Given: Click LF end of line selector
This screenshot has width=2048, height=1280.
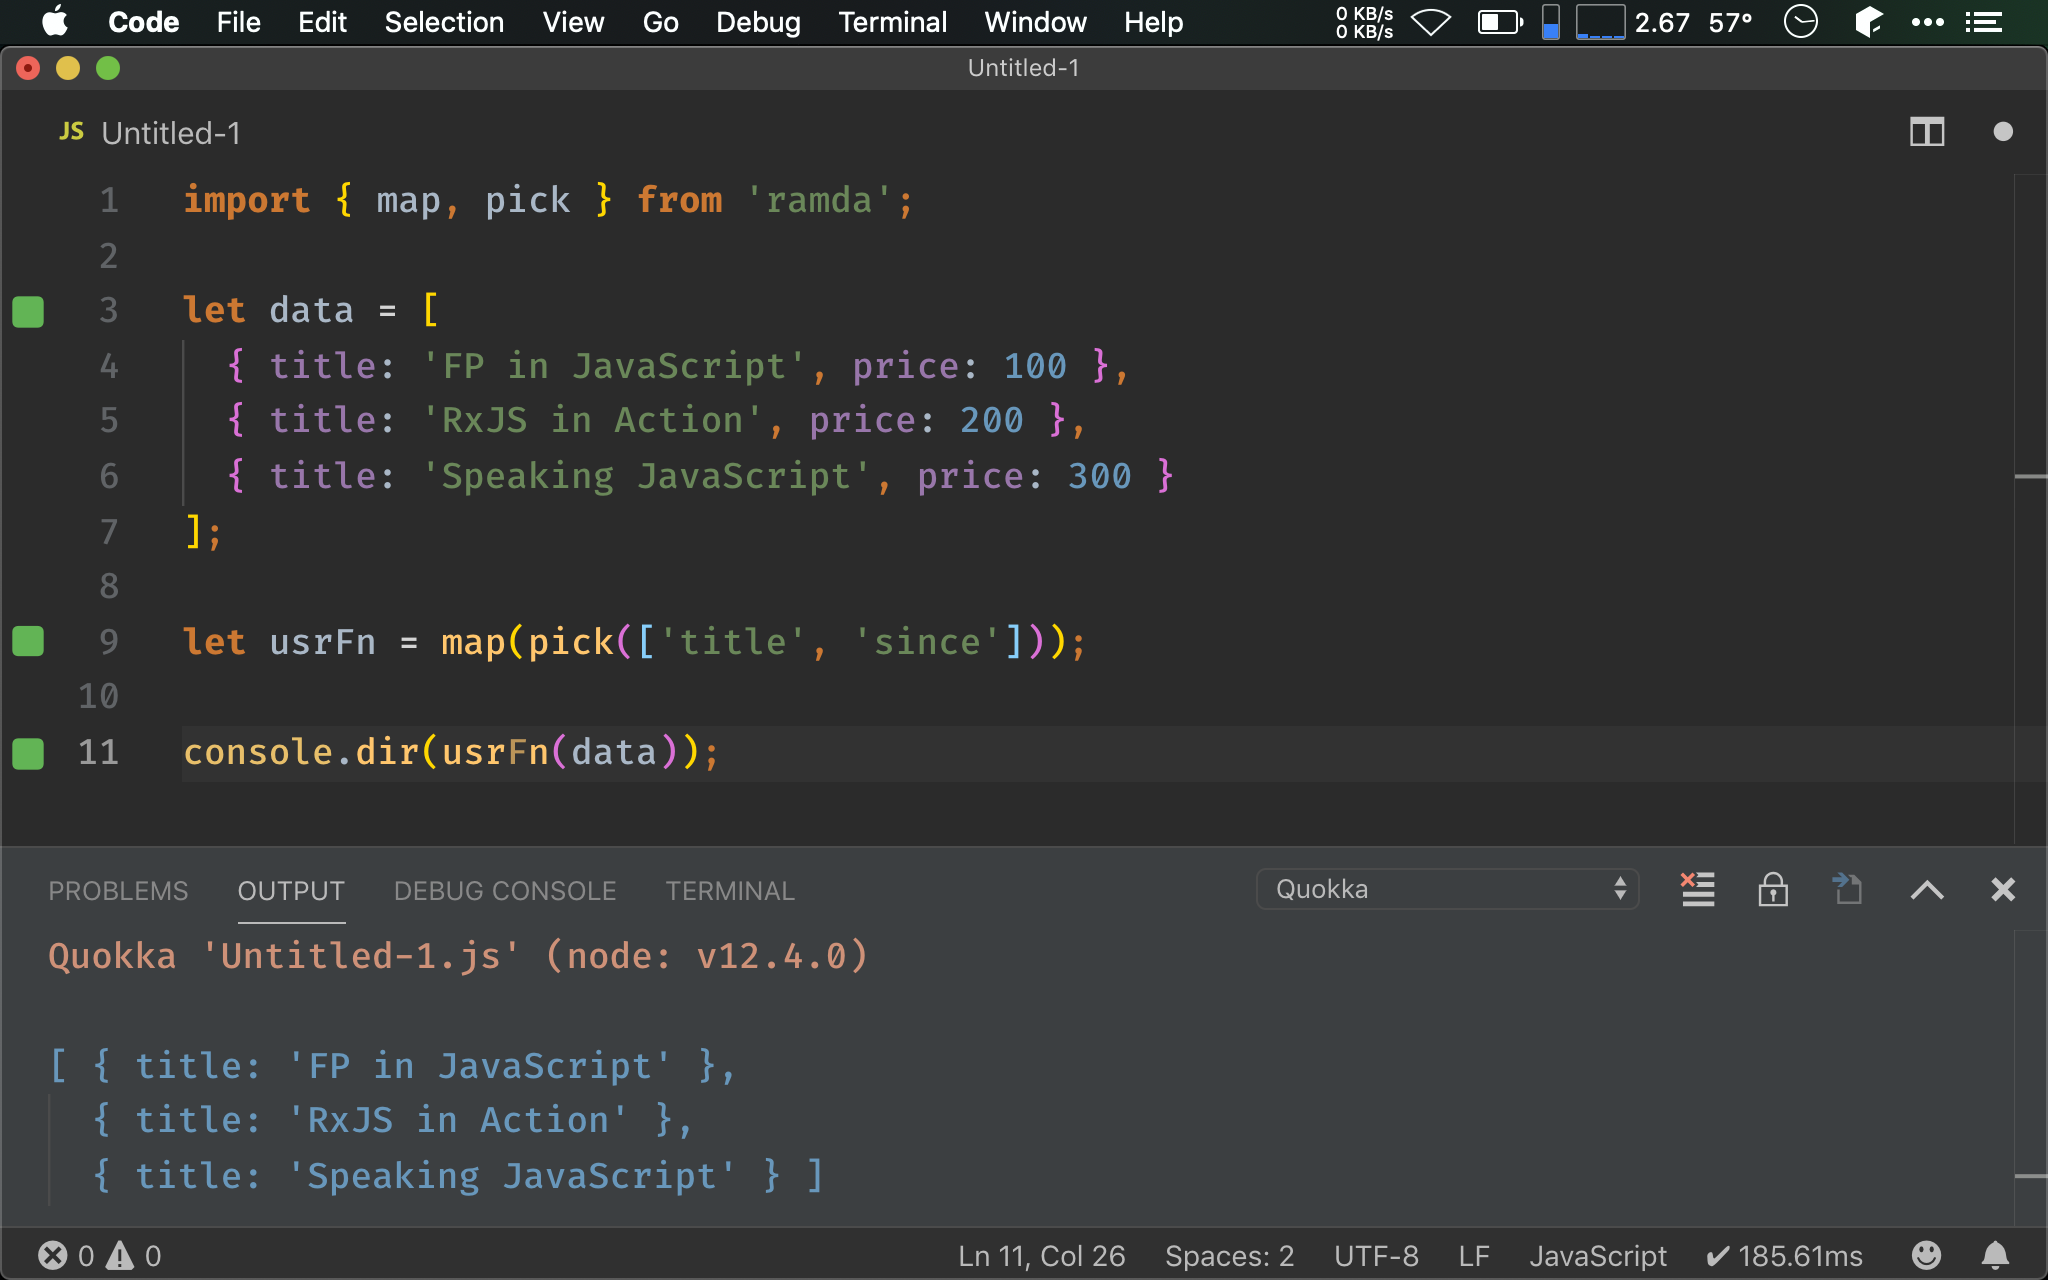Looking at the screenshot, I should coord(1474,1256).
